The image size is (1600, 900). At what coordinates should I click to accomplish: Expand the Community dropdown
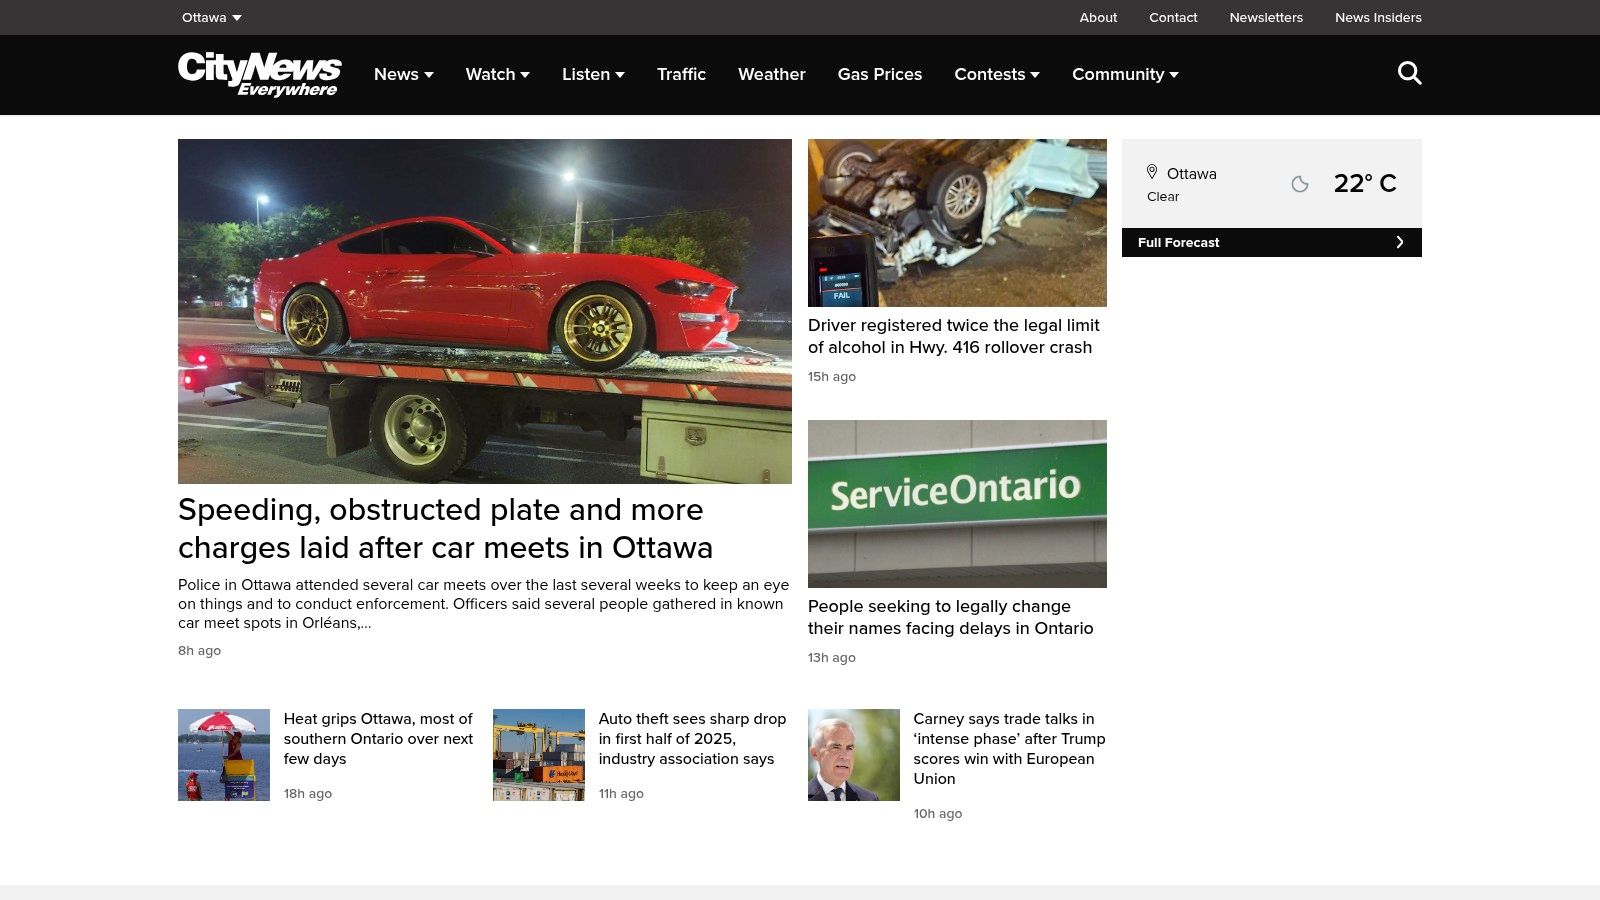click(x=1124, y=74)
